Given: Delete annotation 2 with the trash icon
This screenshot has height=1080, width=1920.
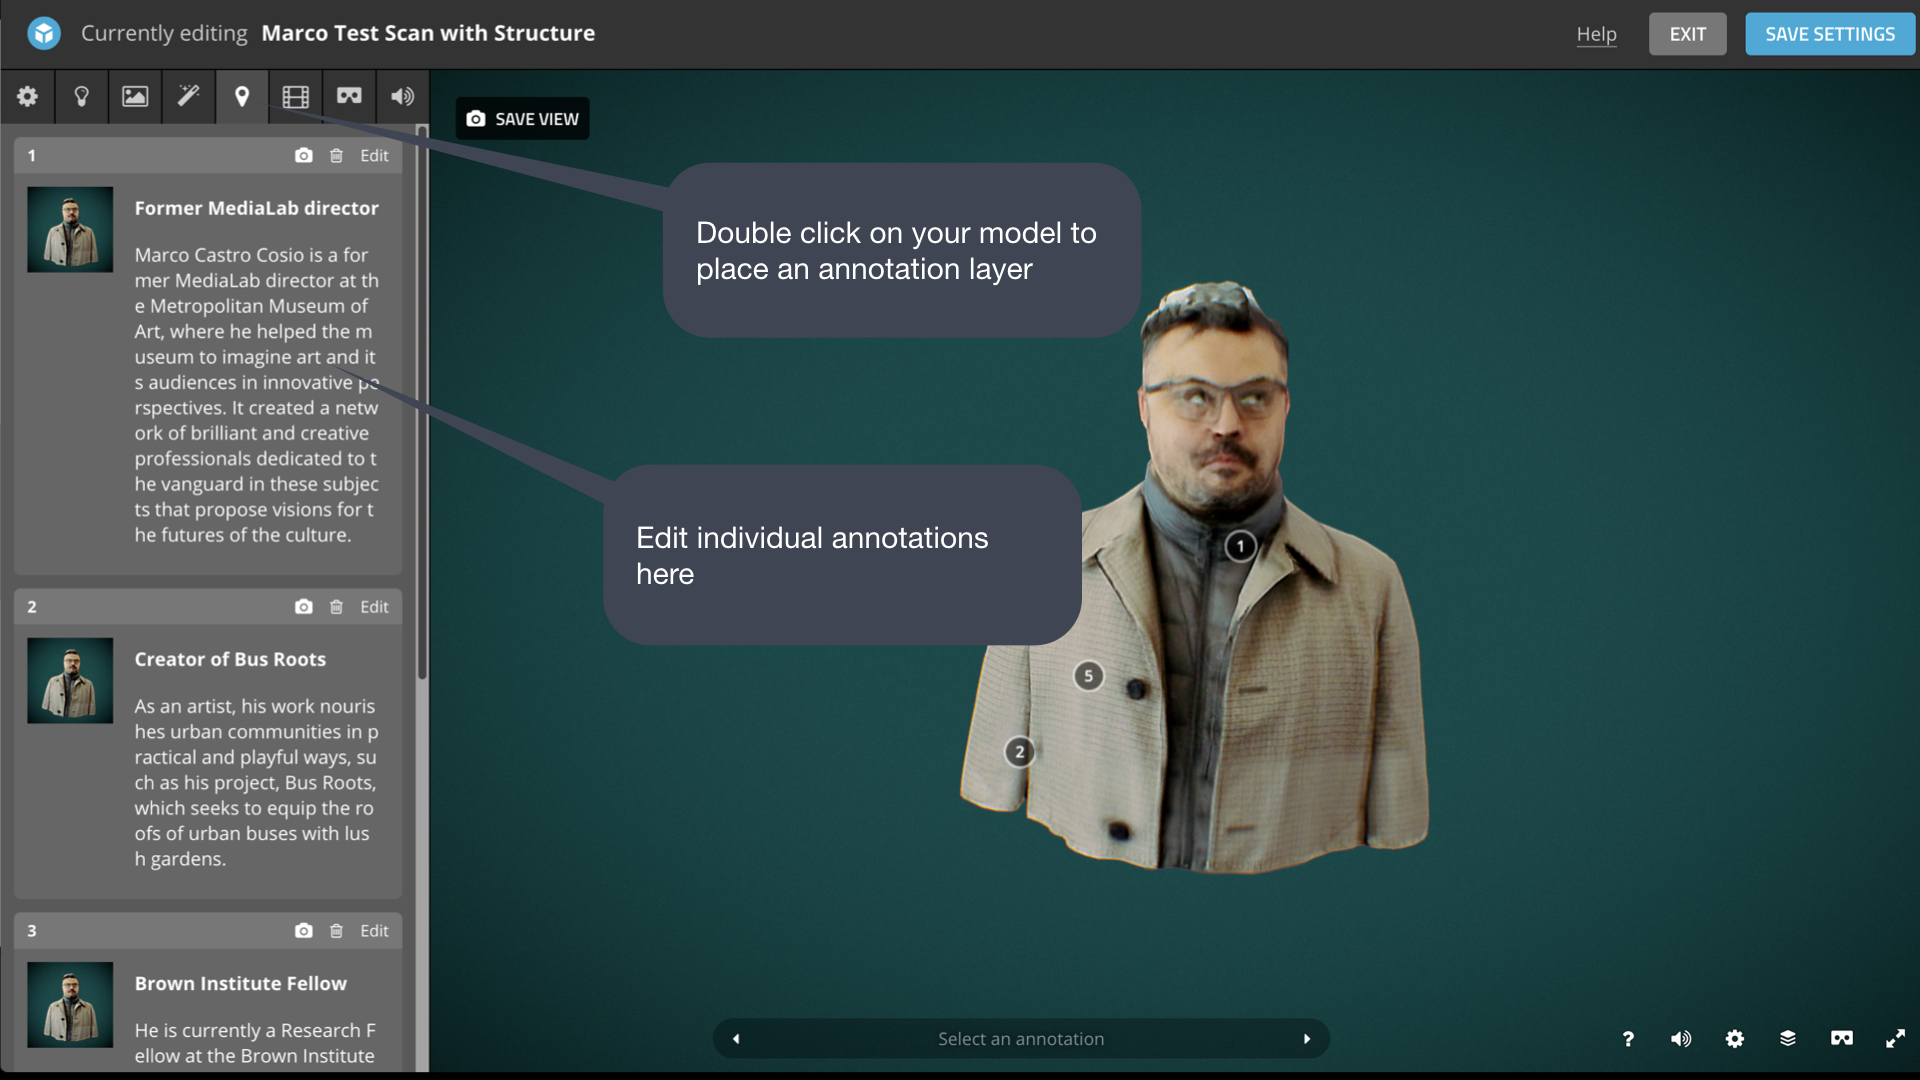Looking at the screenshot, I should [337, 607].
